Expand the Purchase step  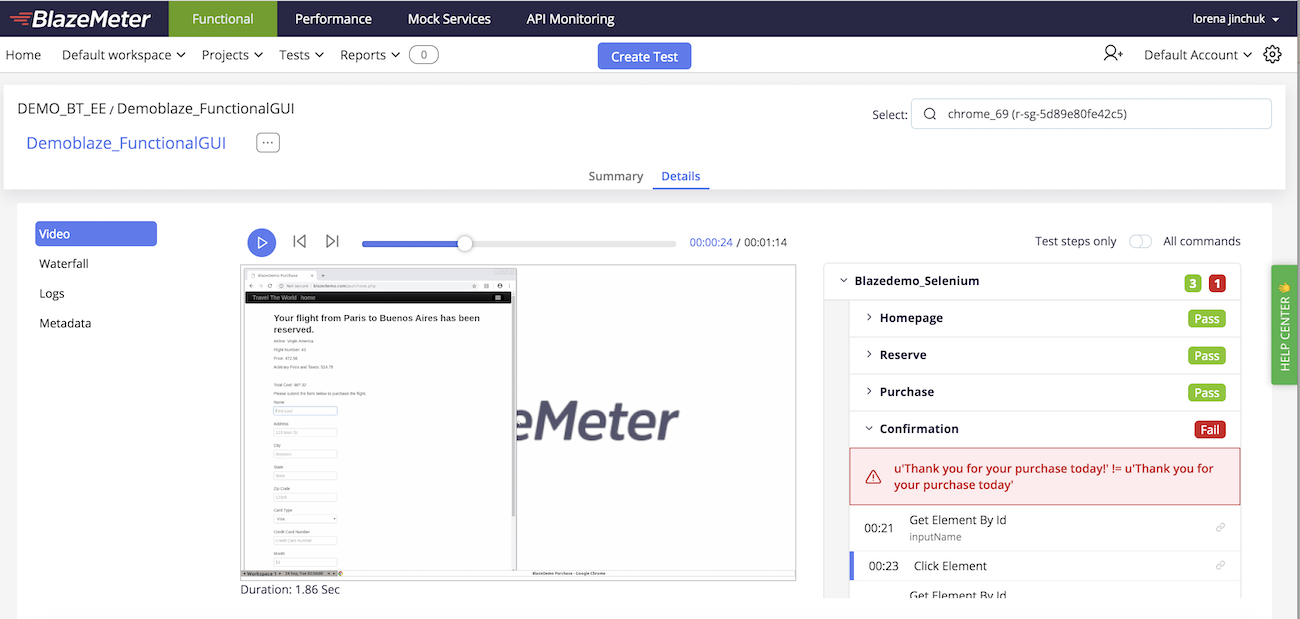point(868,392)
